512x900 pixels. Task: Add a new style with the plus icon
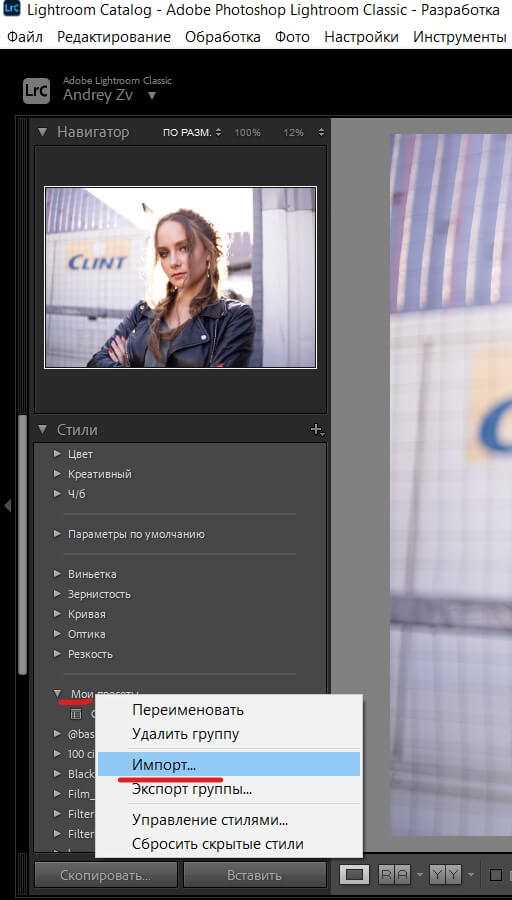point(316,430)
